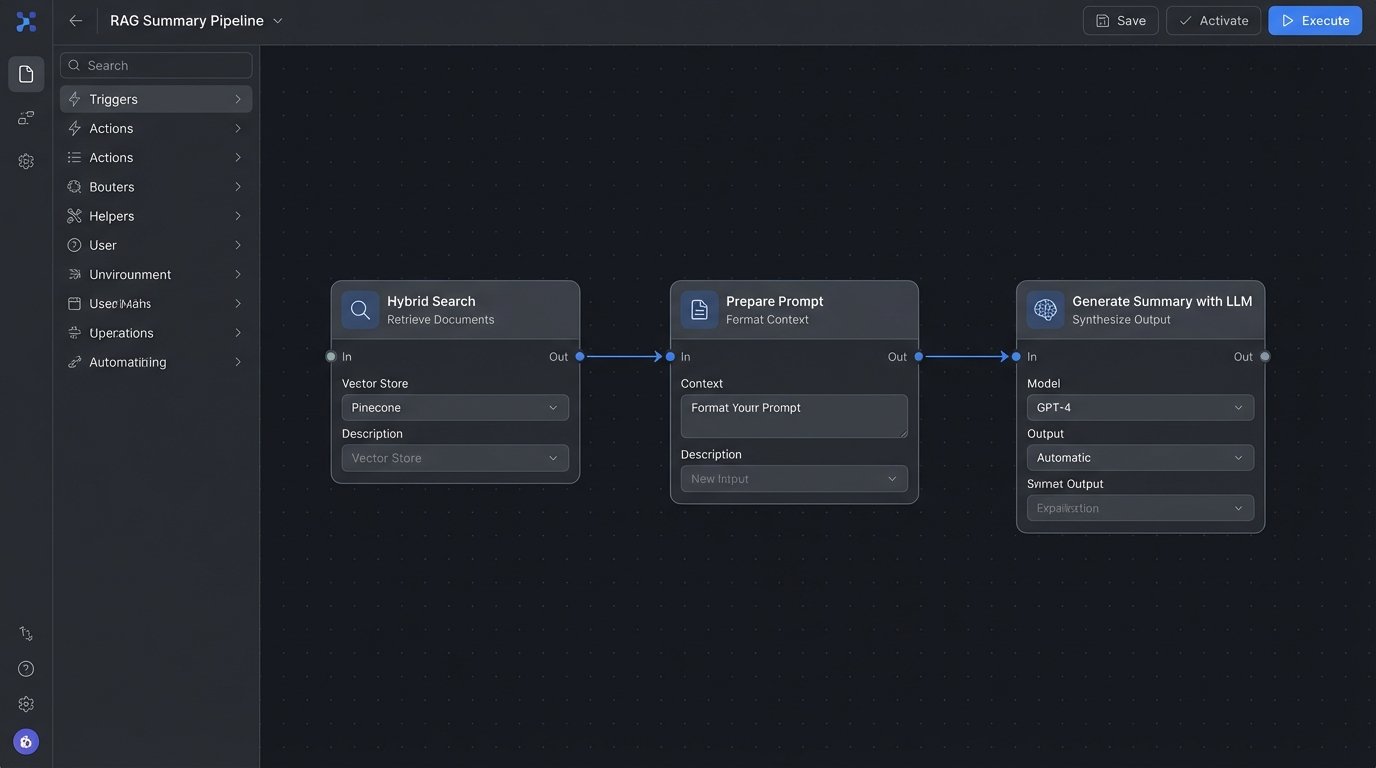Open the workflow editor icon in the left rail
The image size is (1376, 768).
tap(22, 115)
